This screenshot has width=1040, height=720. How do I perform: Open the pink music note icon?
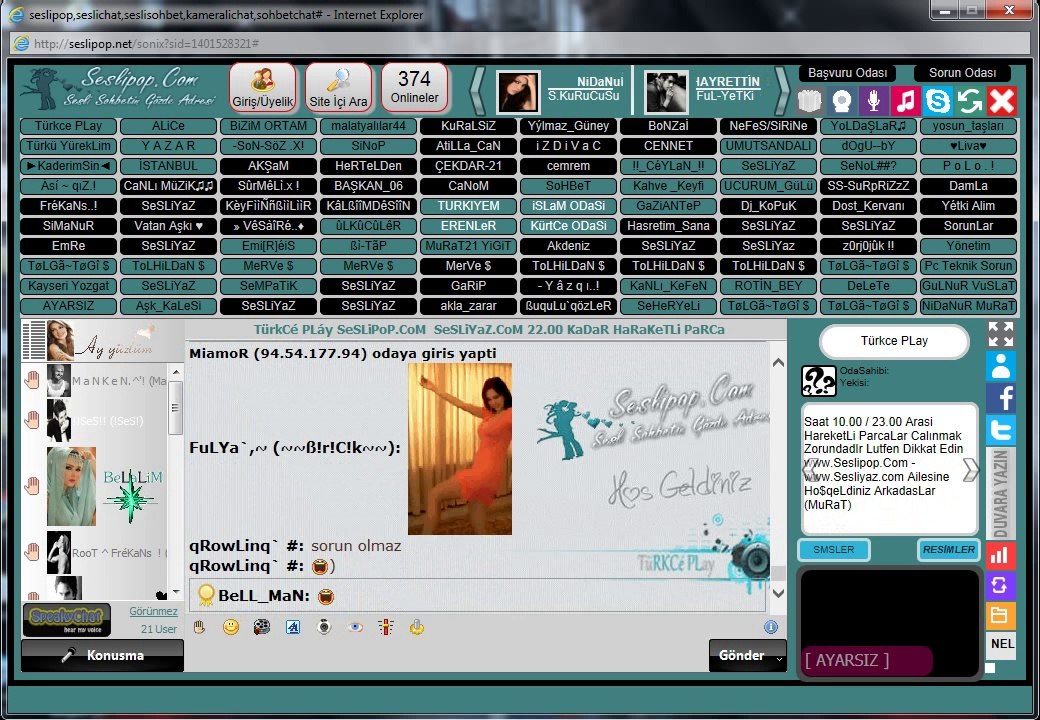tap(905, 101)
